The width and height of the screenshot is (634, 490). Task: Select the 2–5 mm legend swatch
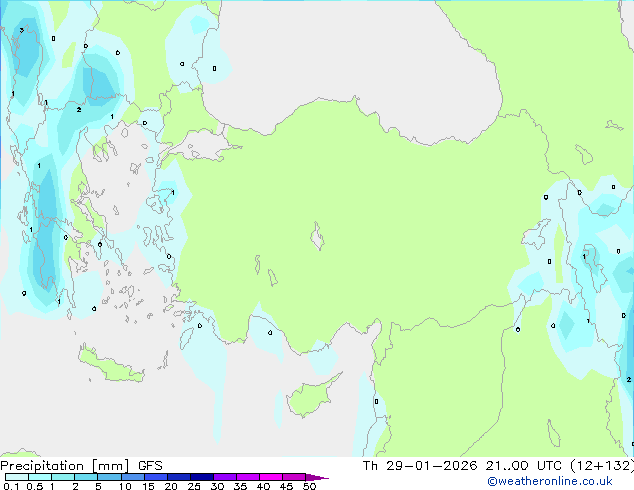(86, 477)
